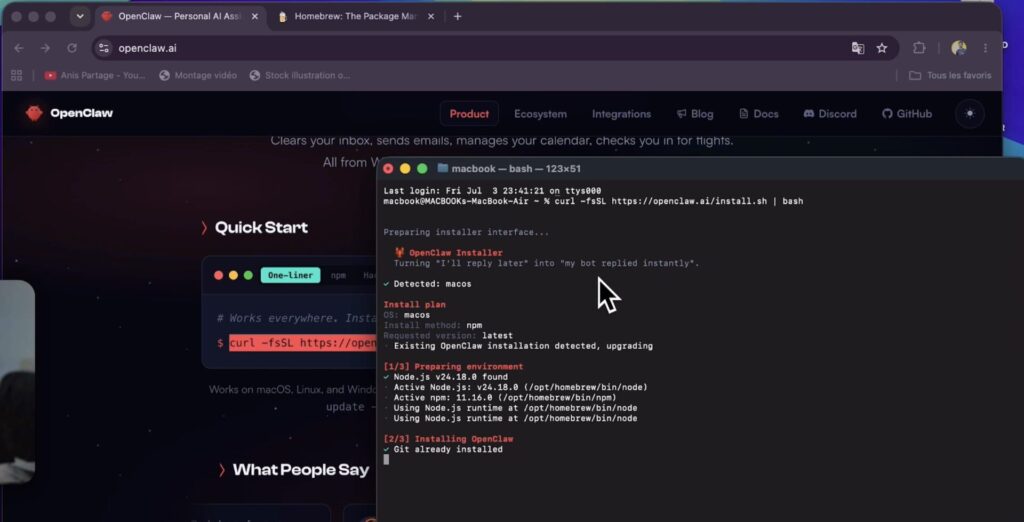Click the Chrome profile avatar

(x=958, y=48)
